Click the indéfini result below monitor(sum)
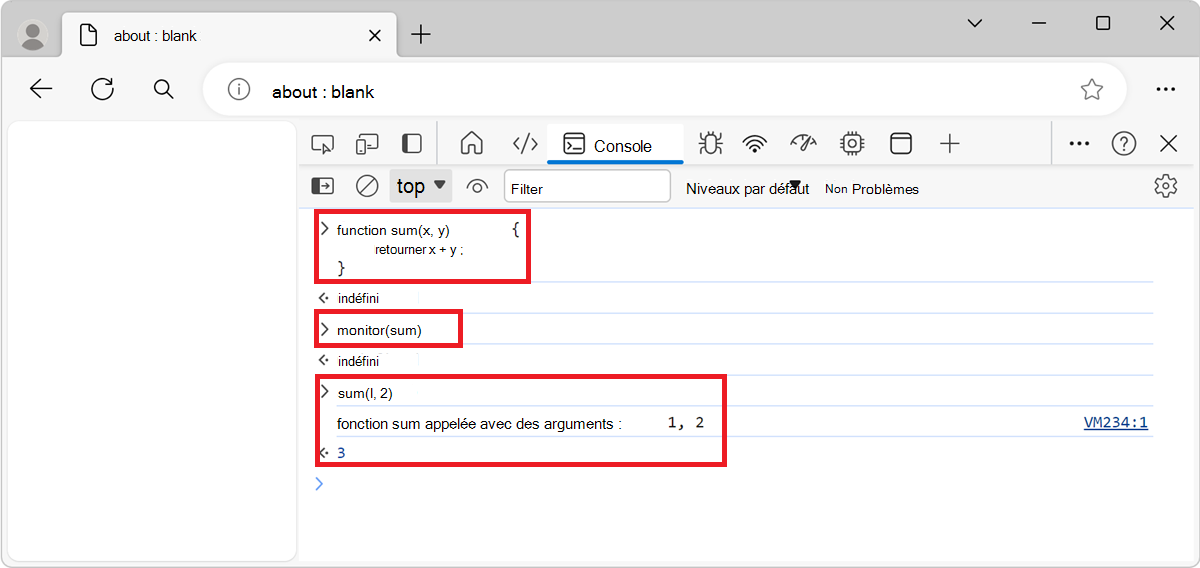 [x=358, y=361]
